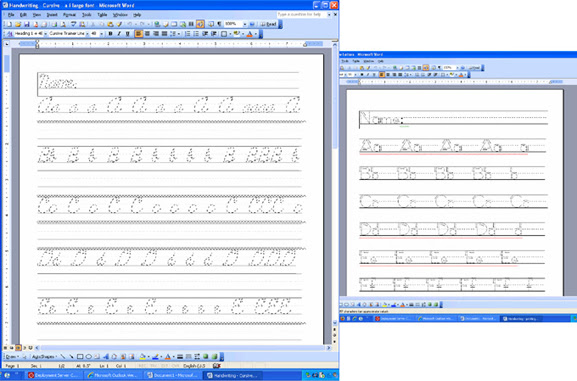Open the Zoom 100% dropdown in front window
Image resolution: width=577 pixels, height=381 pixels.
(244, 24)
